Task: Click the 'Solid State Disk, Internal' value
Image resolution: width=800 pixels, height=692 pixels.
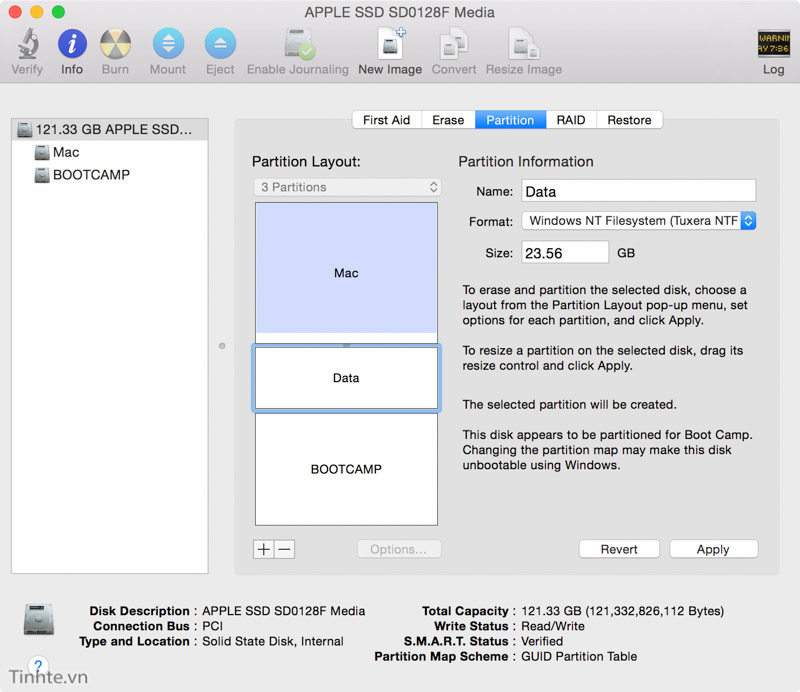Action: click(x=273, y=641)
